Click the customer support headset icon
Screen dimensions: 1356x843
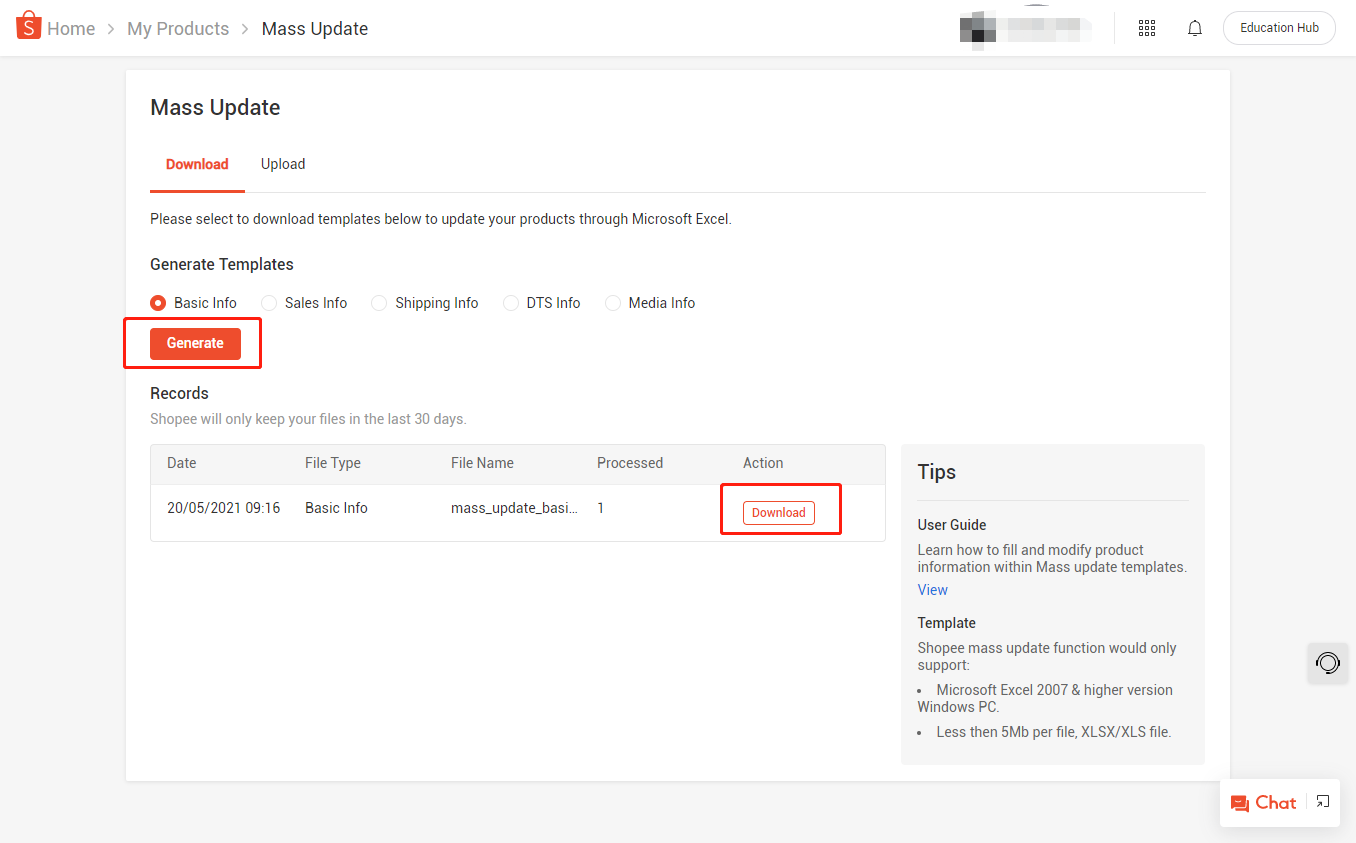[x=1327, y=663]
